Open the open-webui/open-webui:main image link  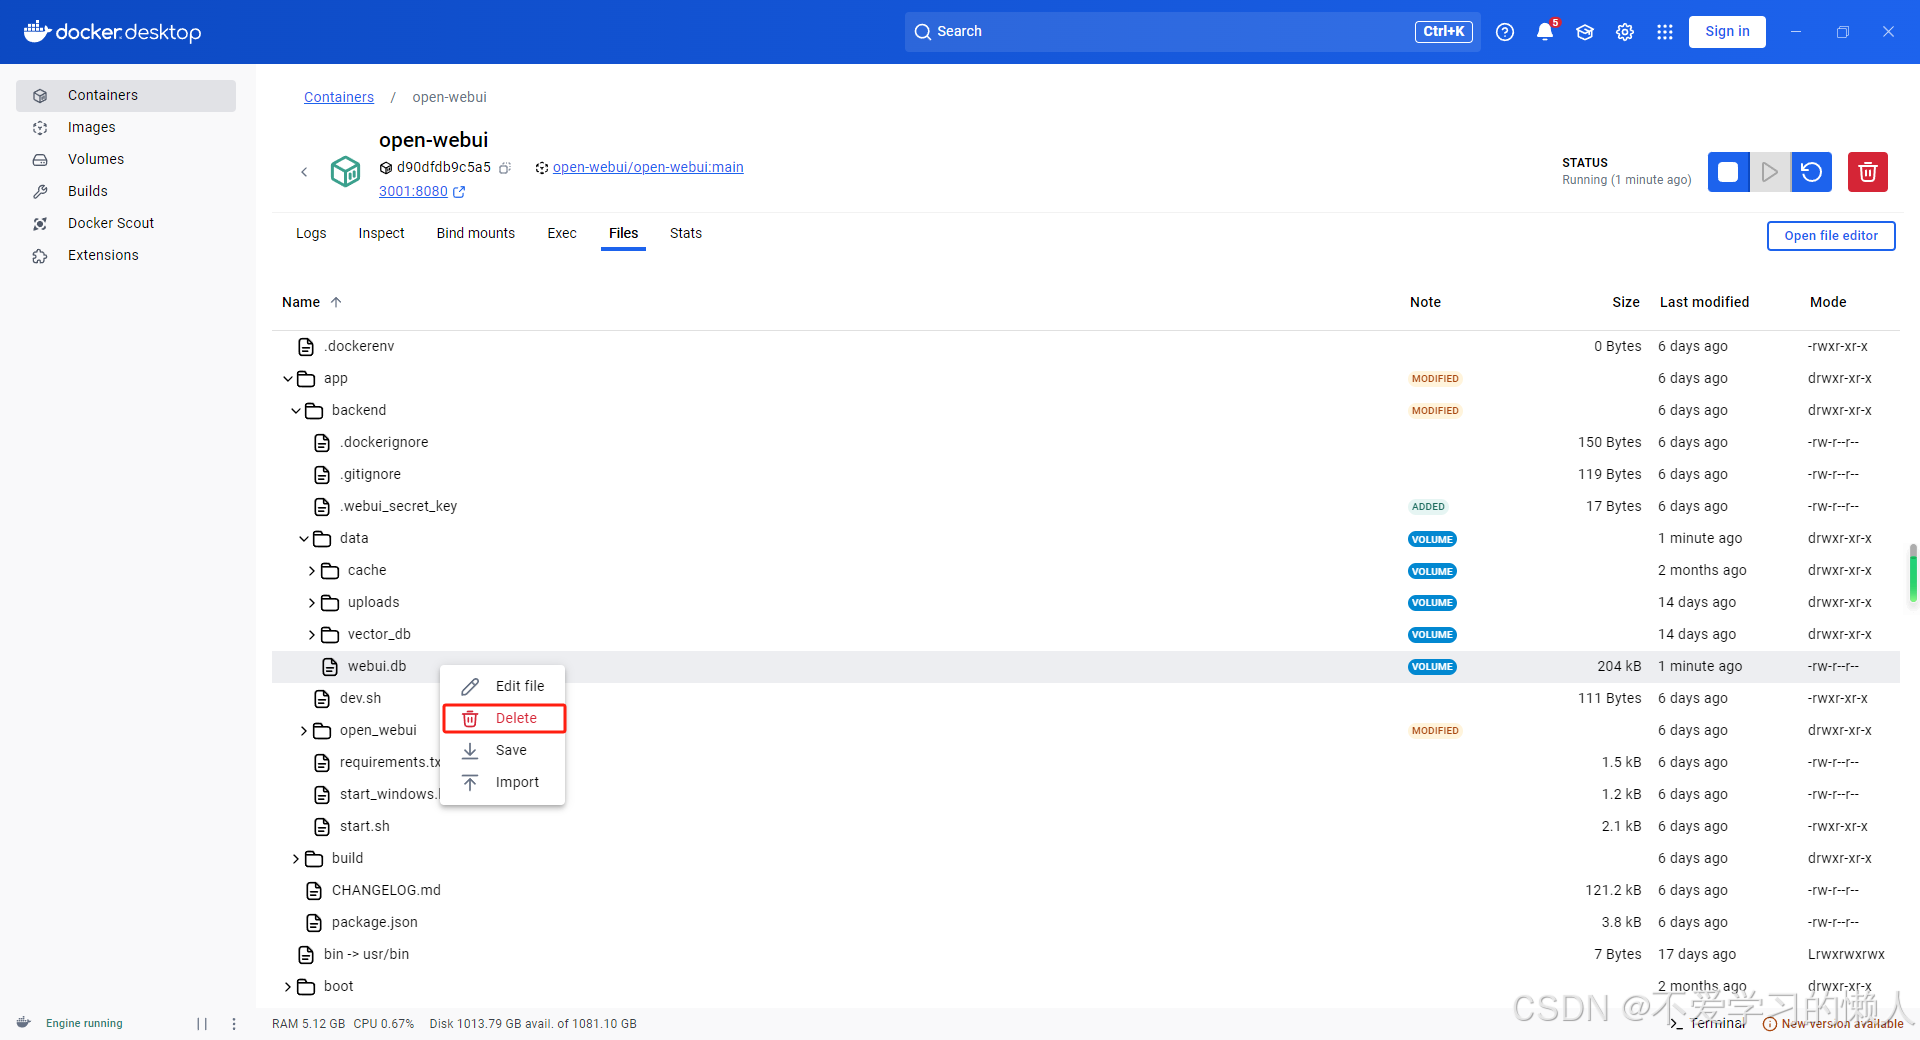point(648,167)
